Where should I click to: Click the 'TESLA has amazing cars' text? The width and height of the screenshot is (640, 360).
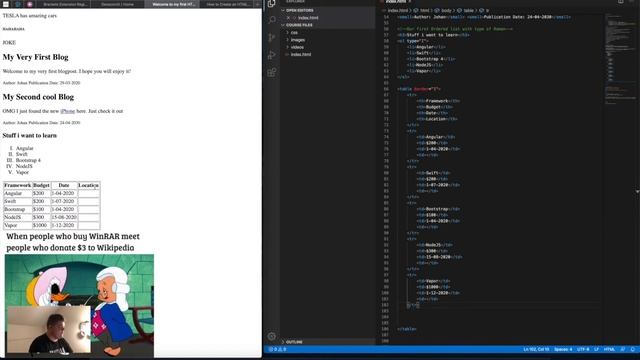[30, 16]
